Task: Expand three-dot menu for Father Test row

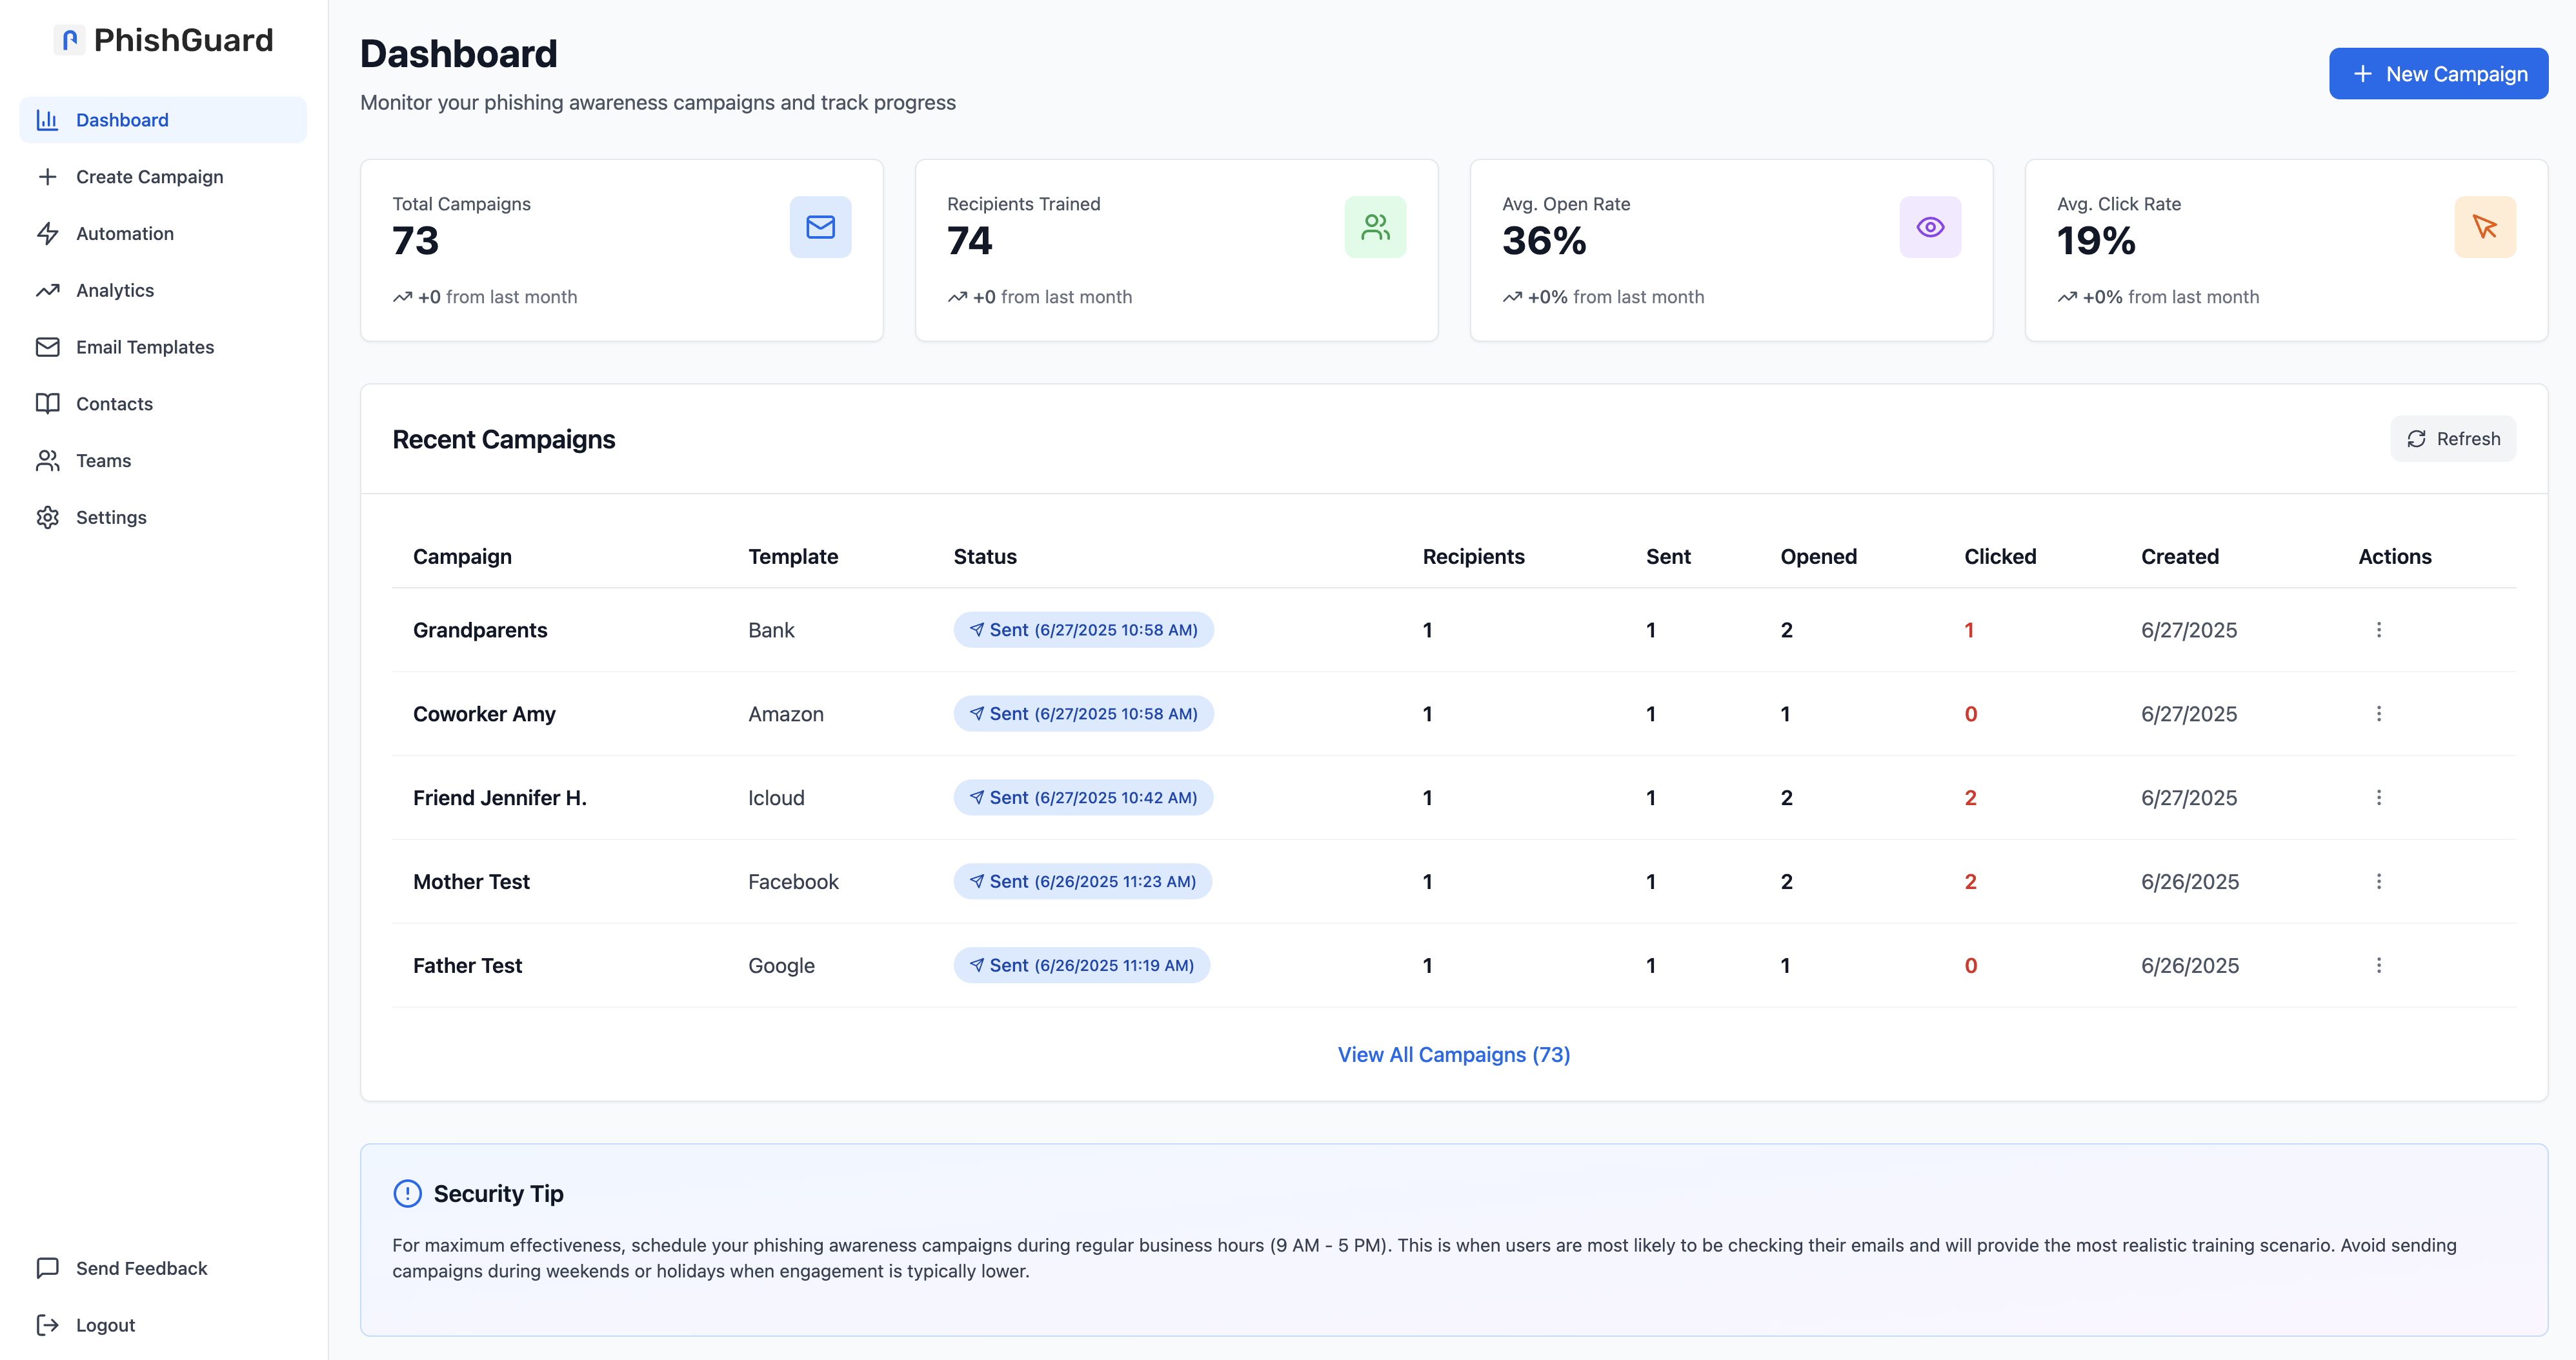Action: [2378, 965]
